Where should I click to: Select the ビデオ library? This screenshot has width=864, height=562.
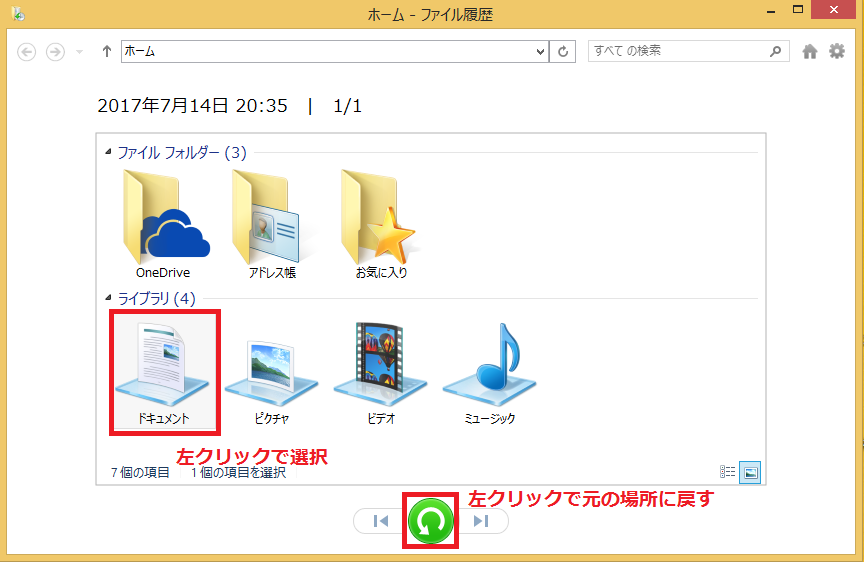pyautogui.click(x=380, y=375)
